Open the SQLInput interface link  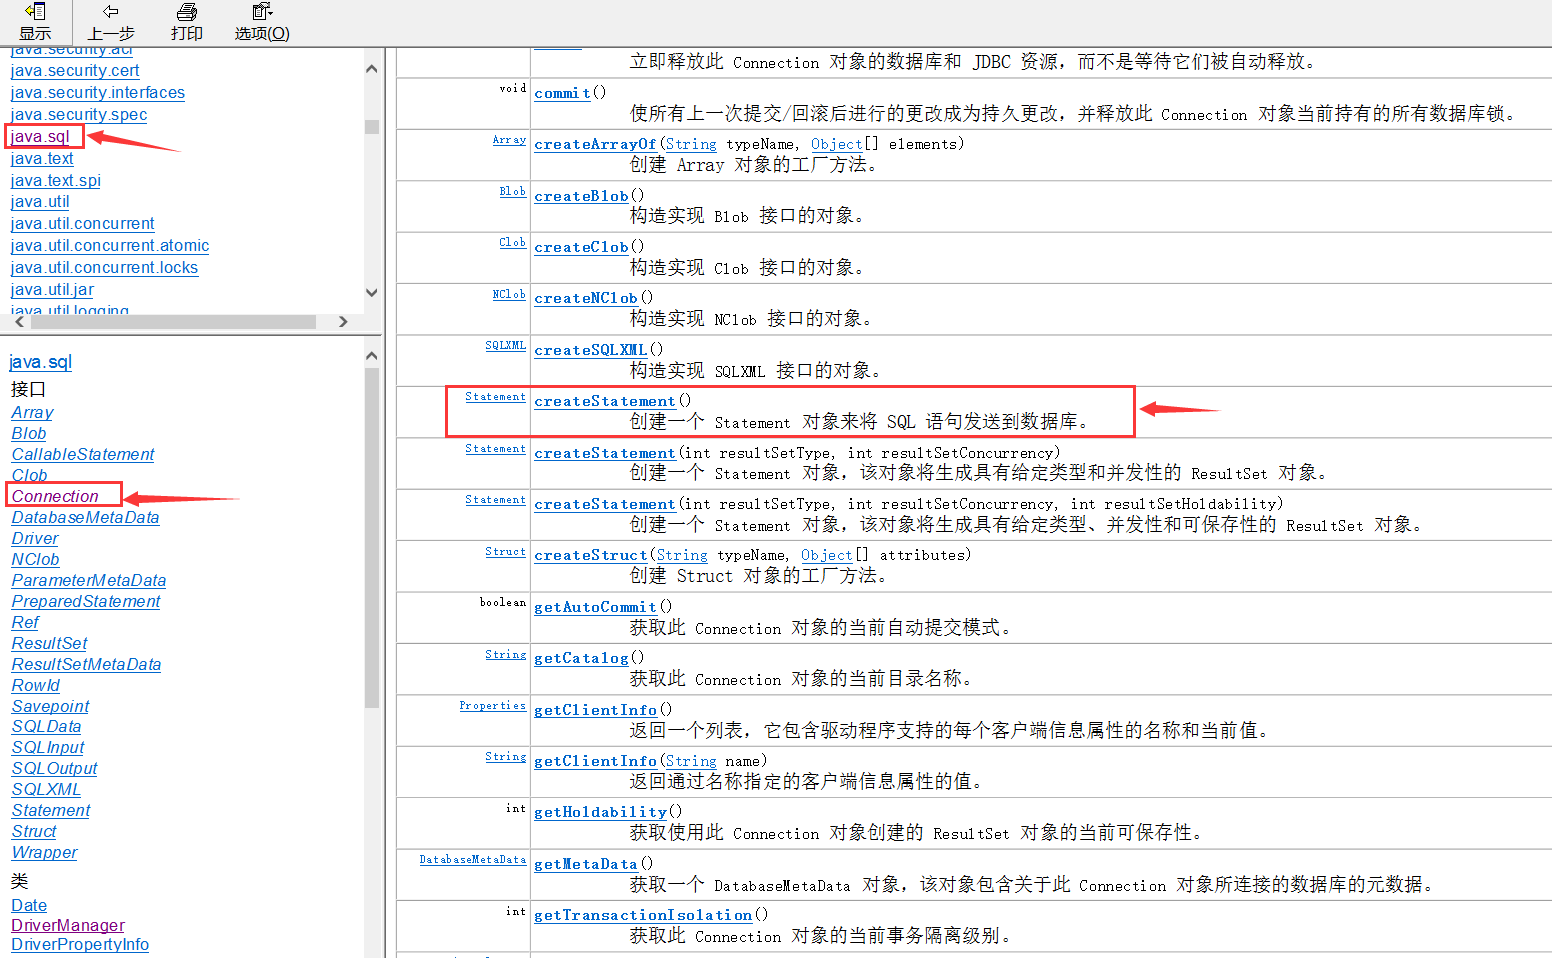click(x=48, y=748)
